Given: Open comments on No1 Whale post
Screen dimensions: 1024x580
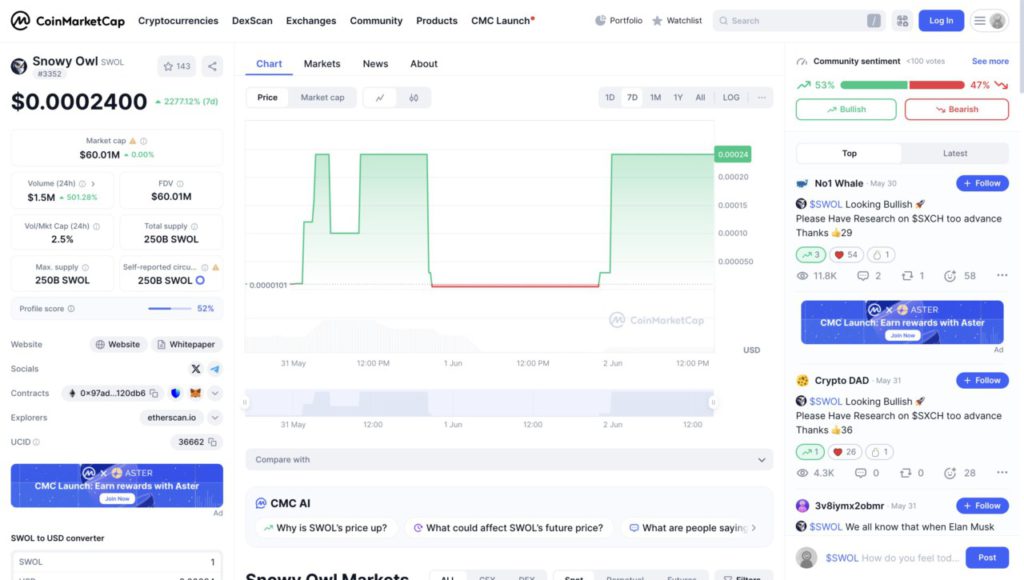Looking at the screenshot, I should 869,276.
